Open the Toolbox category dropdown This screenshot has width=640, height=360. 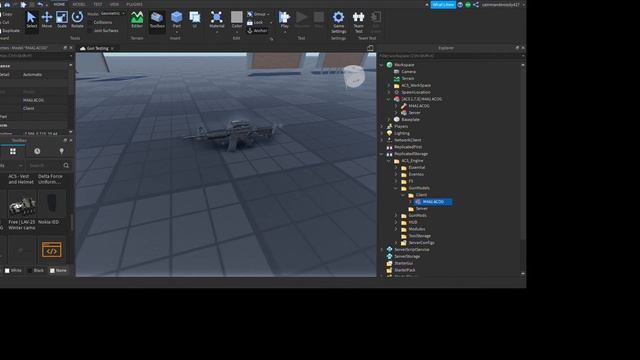(x=12, y=165)
